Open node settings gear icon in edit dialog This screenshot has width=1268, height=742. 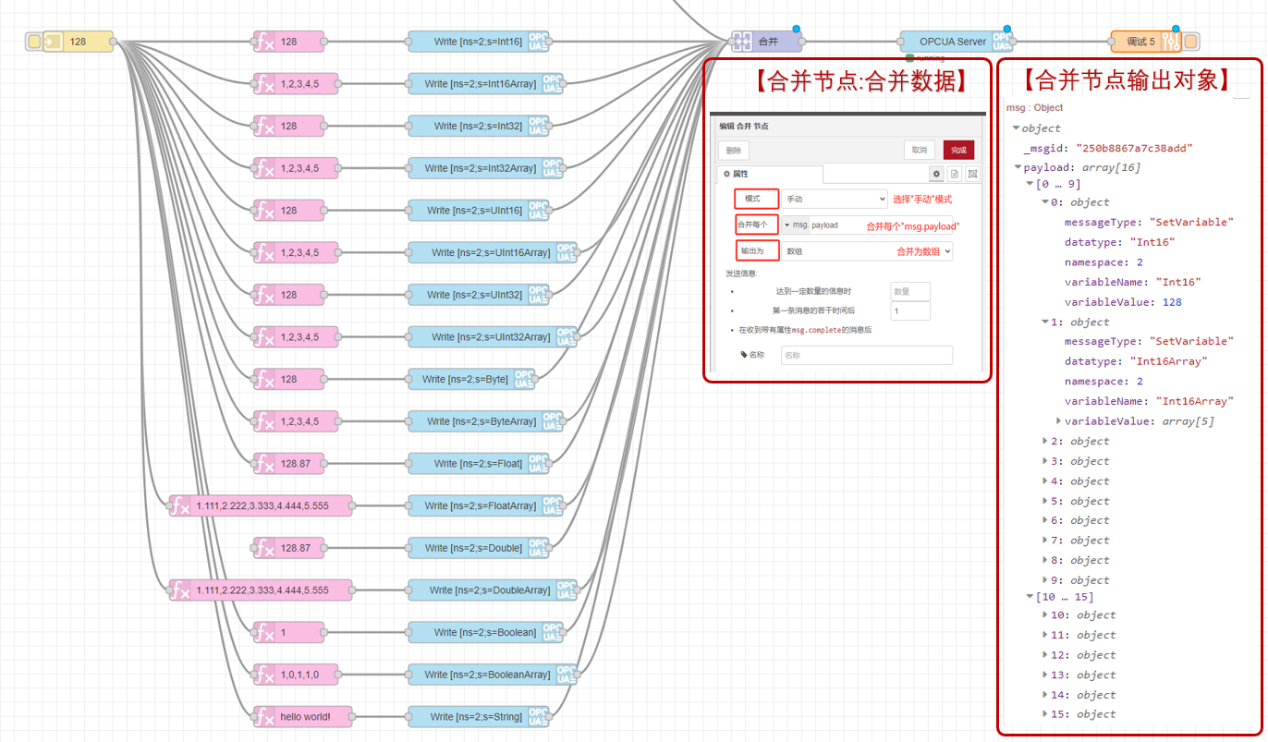click(x=937, y=174)
